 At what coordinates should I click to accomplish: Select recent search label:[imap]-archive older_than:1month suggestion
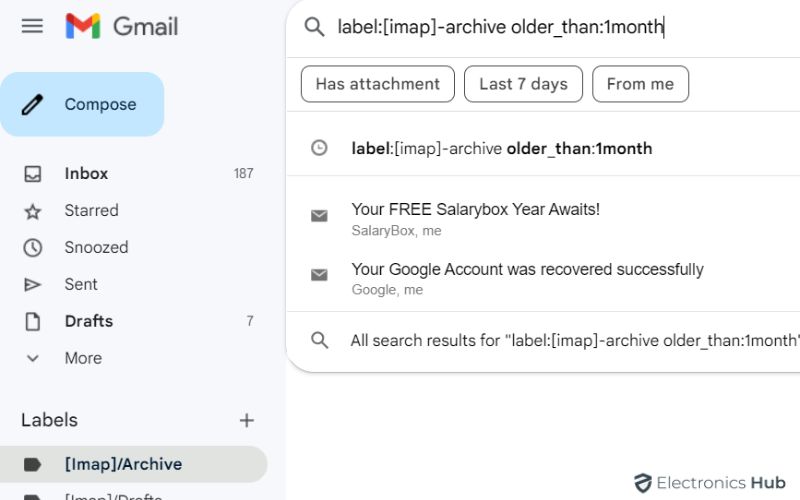[501, 149]
